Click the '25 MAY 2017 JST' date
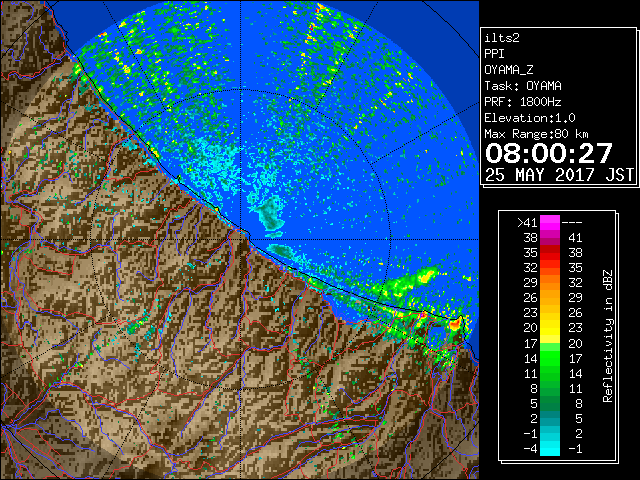 559,175
